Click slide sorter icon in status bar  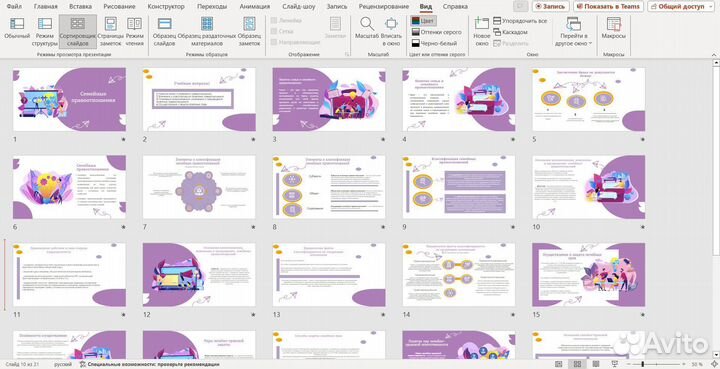pos(577,364)
